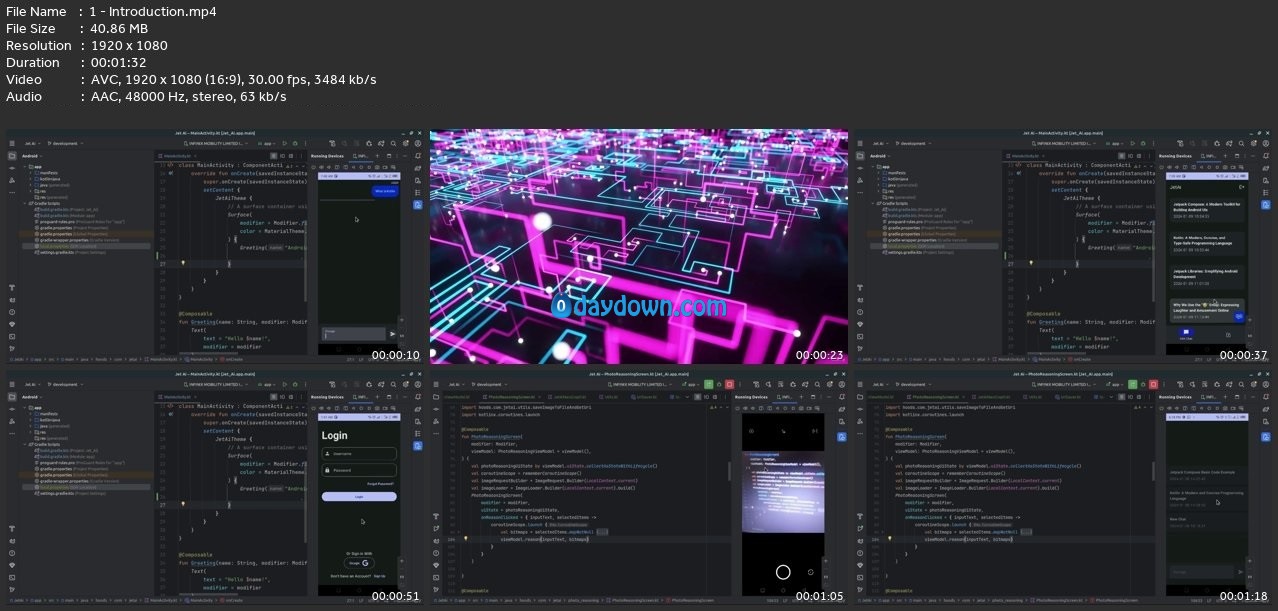Viewport: 1278px width, 611px height.
Task: Select the duration value "00:01:32"
Action: 118,63
